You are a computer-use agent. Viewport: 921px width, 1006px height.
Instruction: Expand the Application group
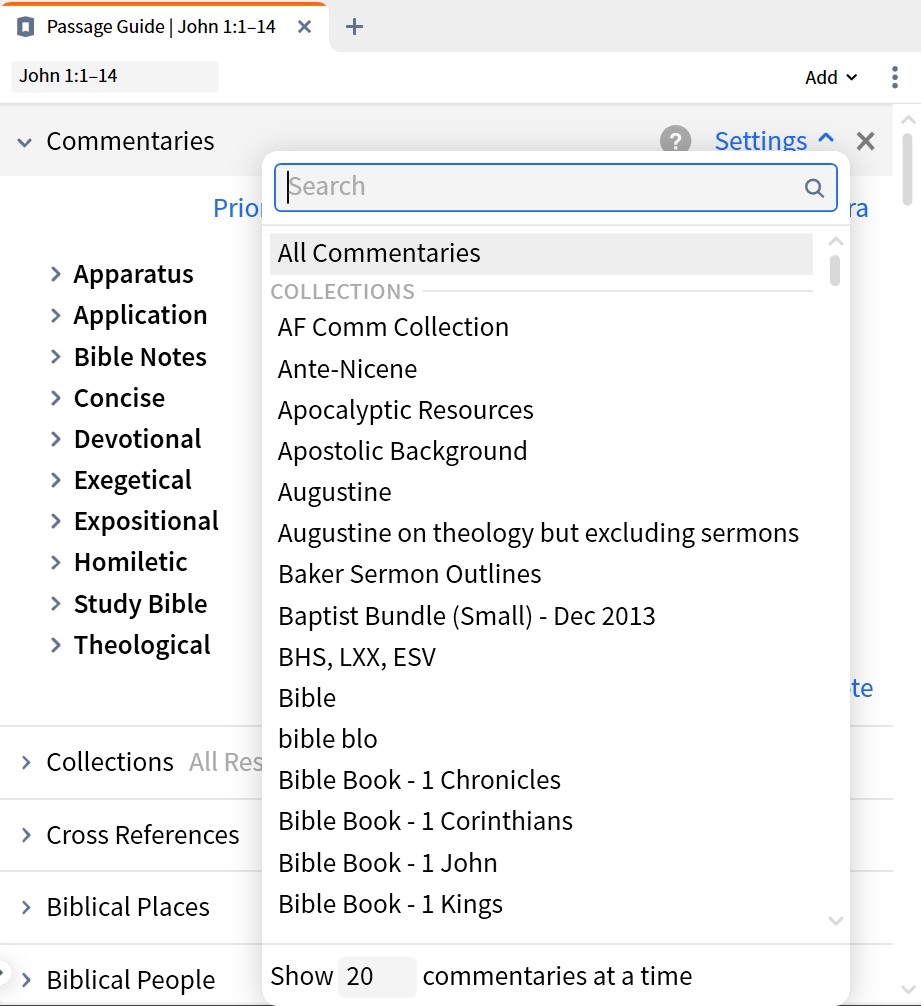[x=56, y=315]
